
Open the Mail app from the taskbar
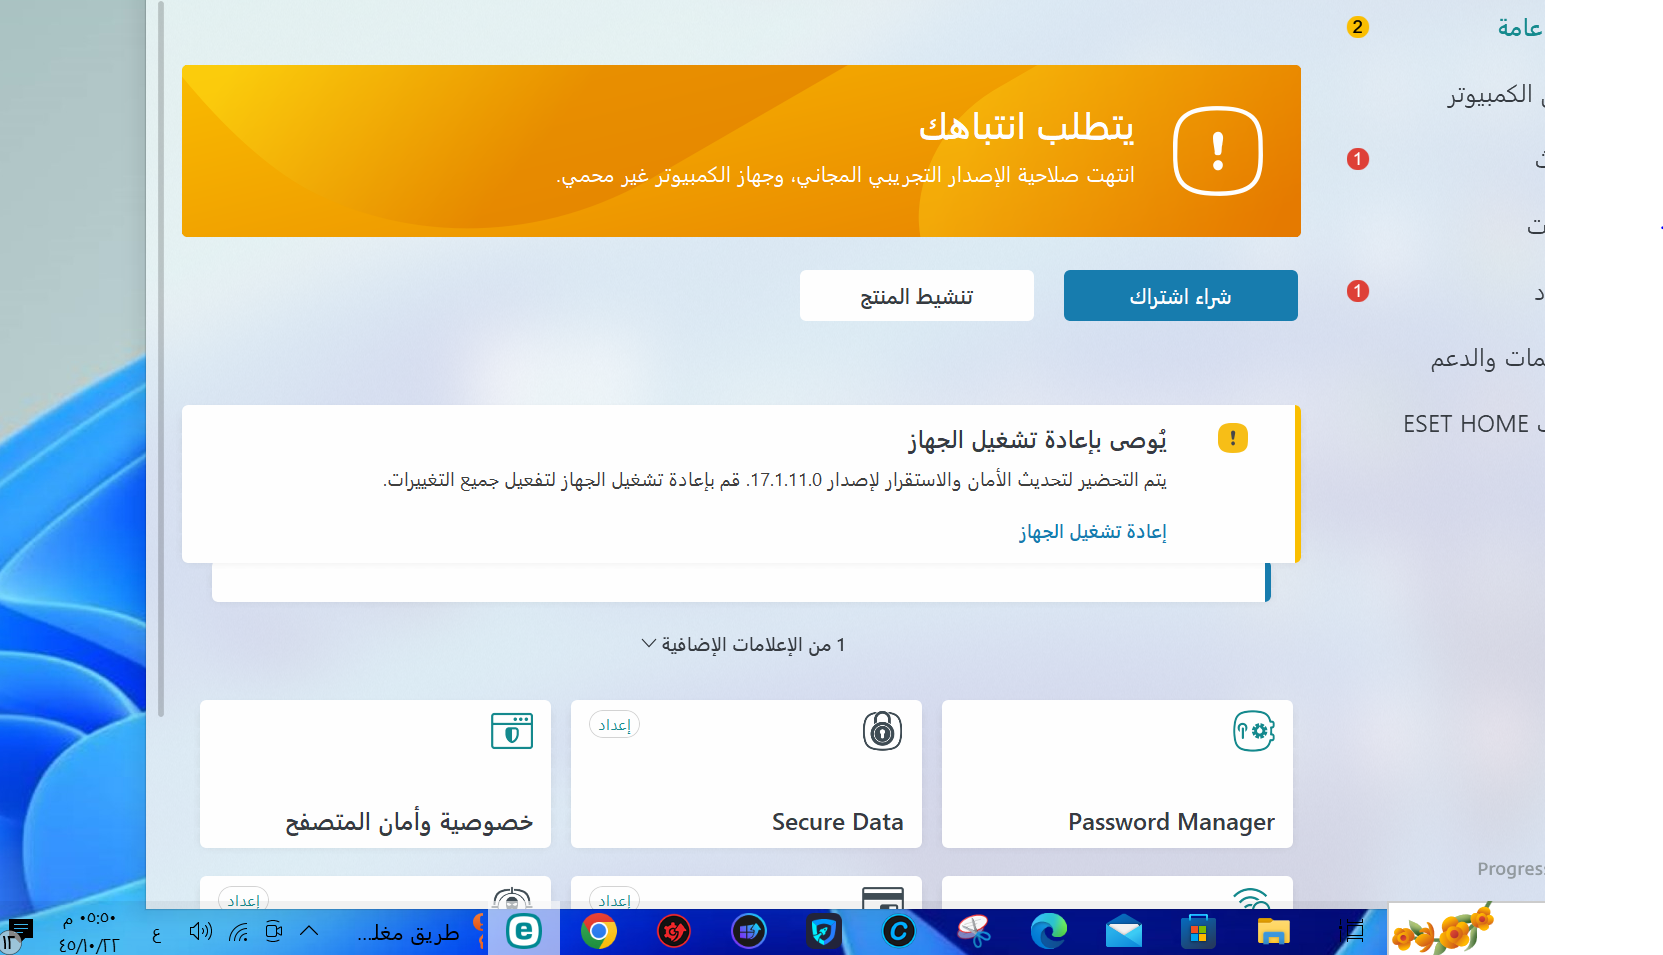click(x=1124, y=932)
